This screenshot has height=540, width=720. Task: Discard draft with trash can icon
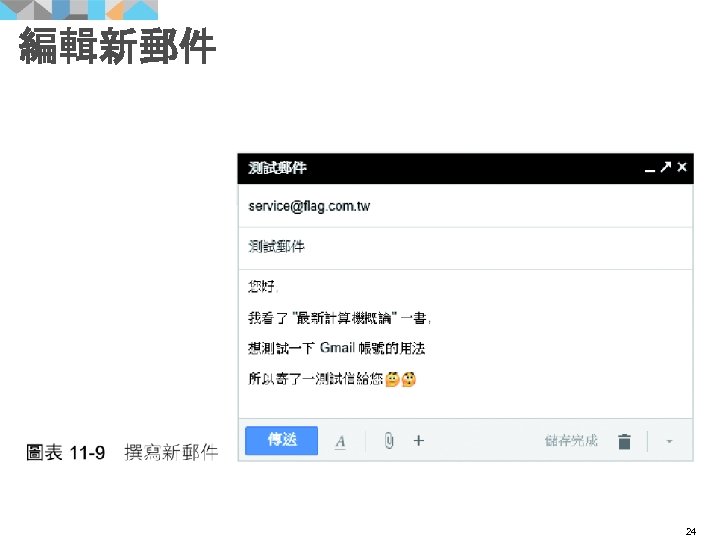(624, 441)
